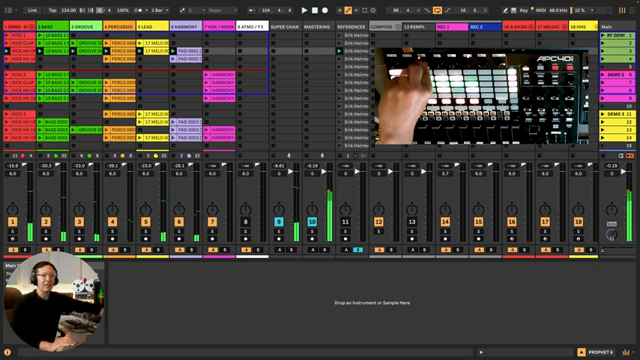Launch the KICK 1 clip
Viewport: 640px width, 360px height.
click(x=7, y=36)
